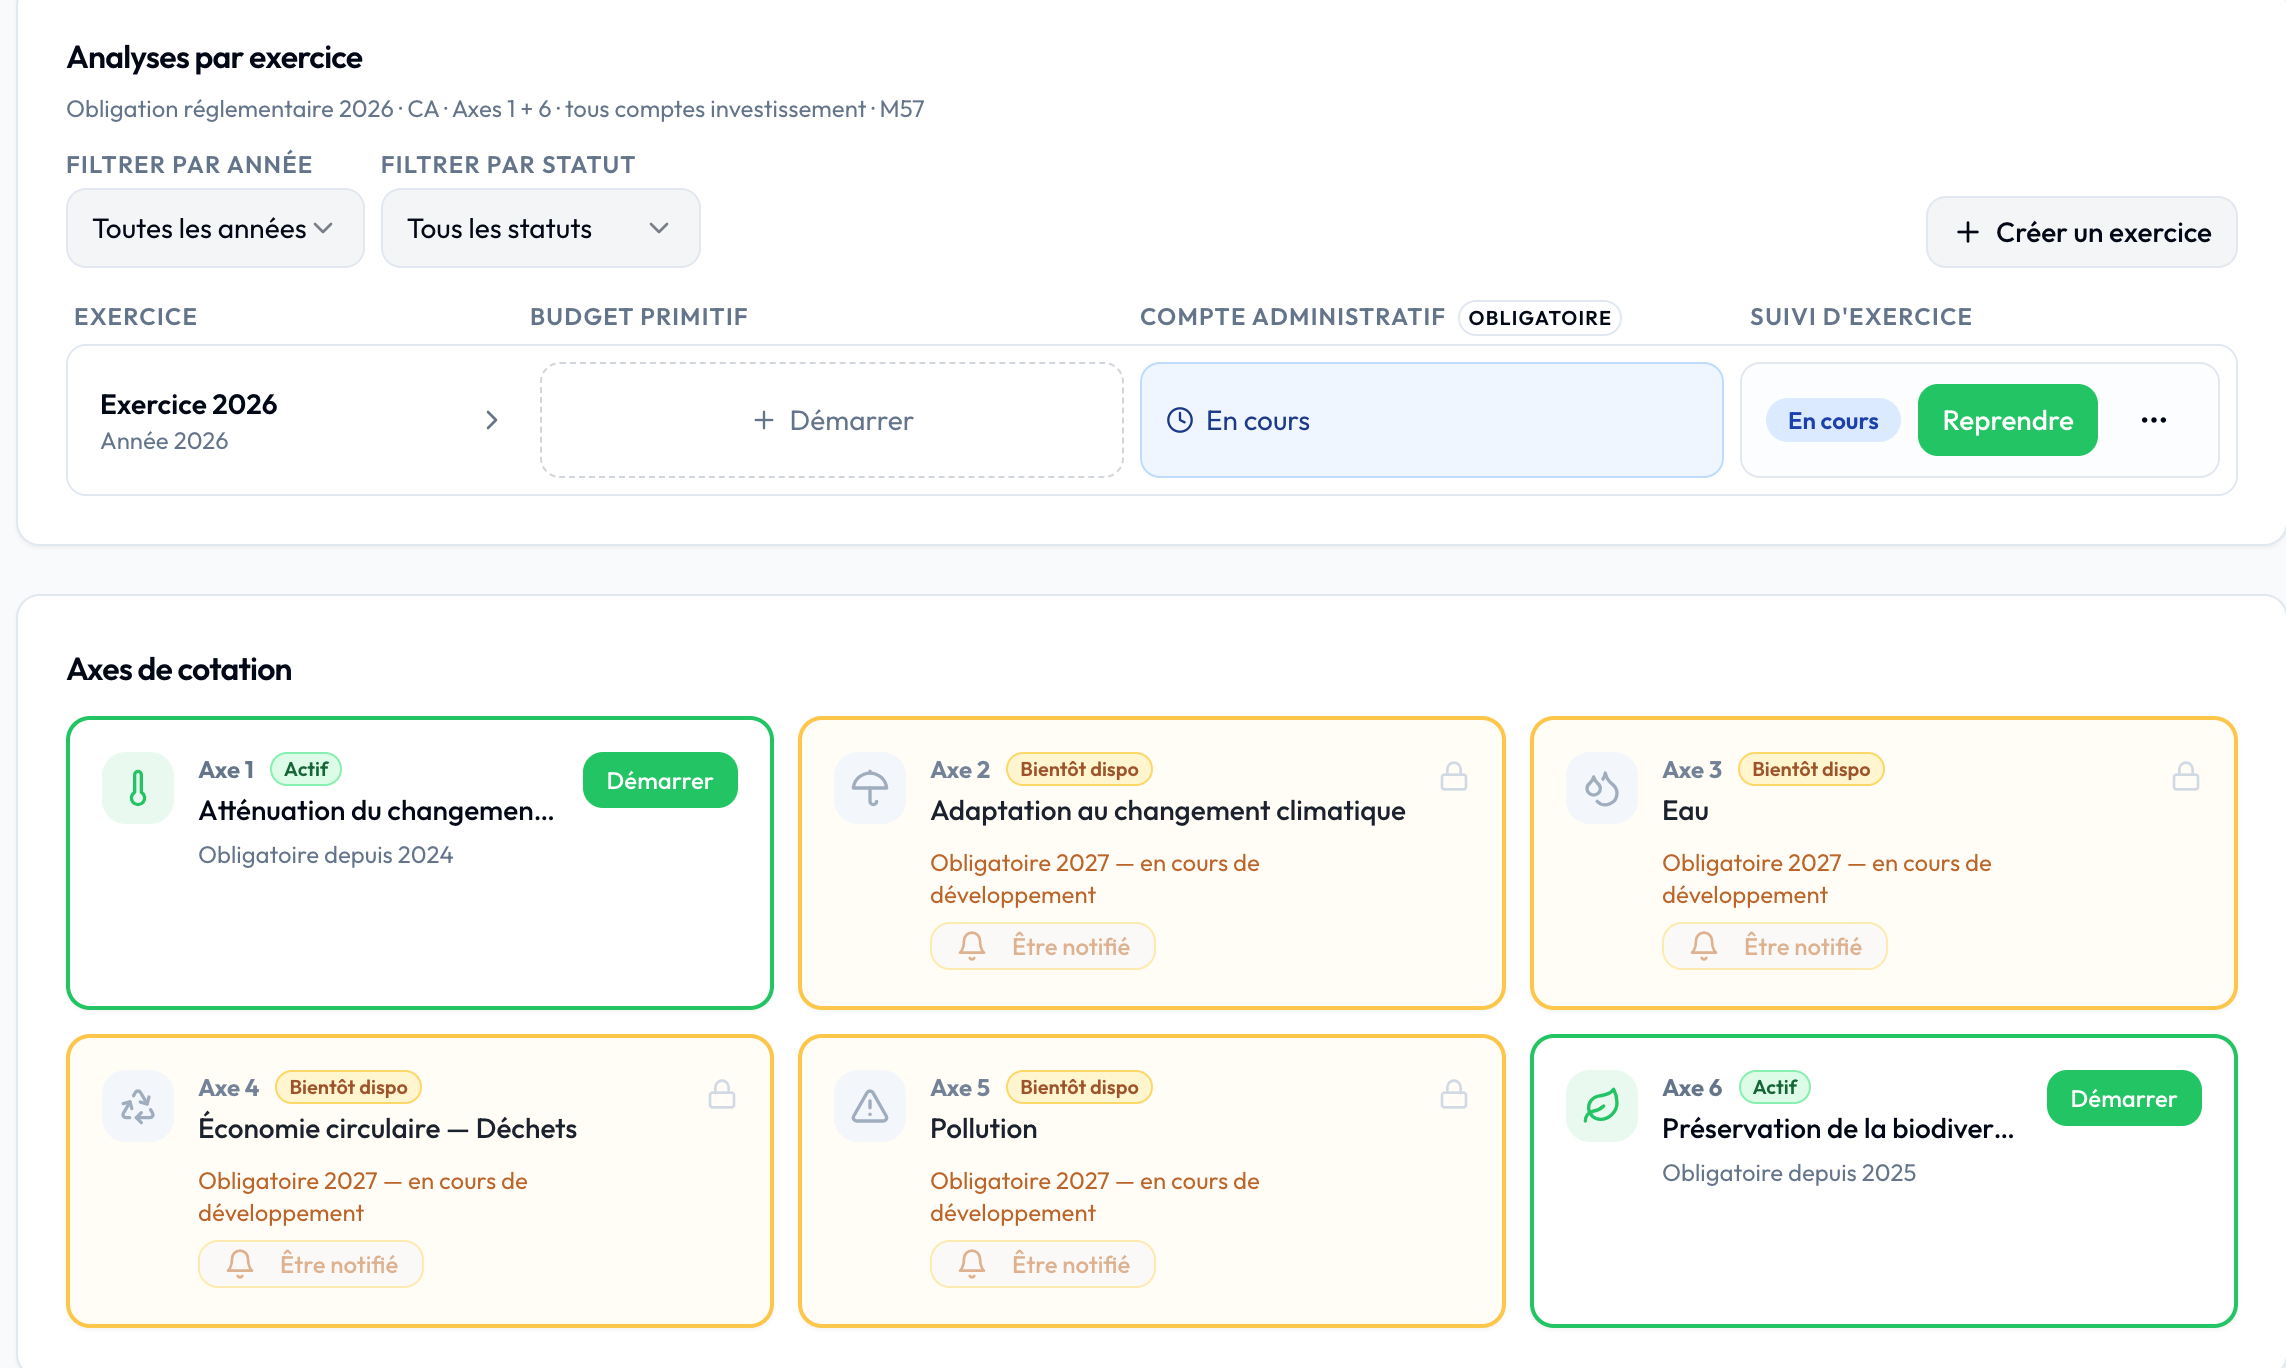
Task: Click the thermometer icon on Axe 1
Action: pyautogui.click(x=138, y=788)
